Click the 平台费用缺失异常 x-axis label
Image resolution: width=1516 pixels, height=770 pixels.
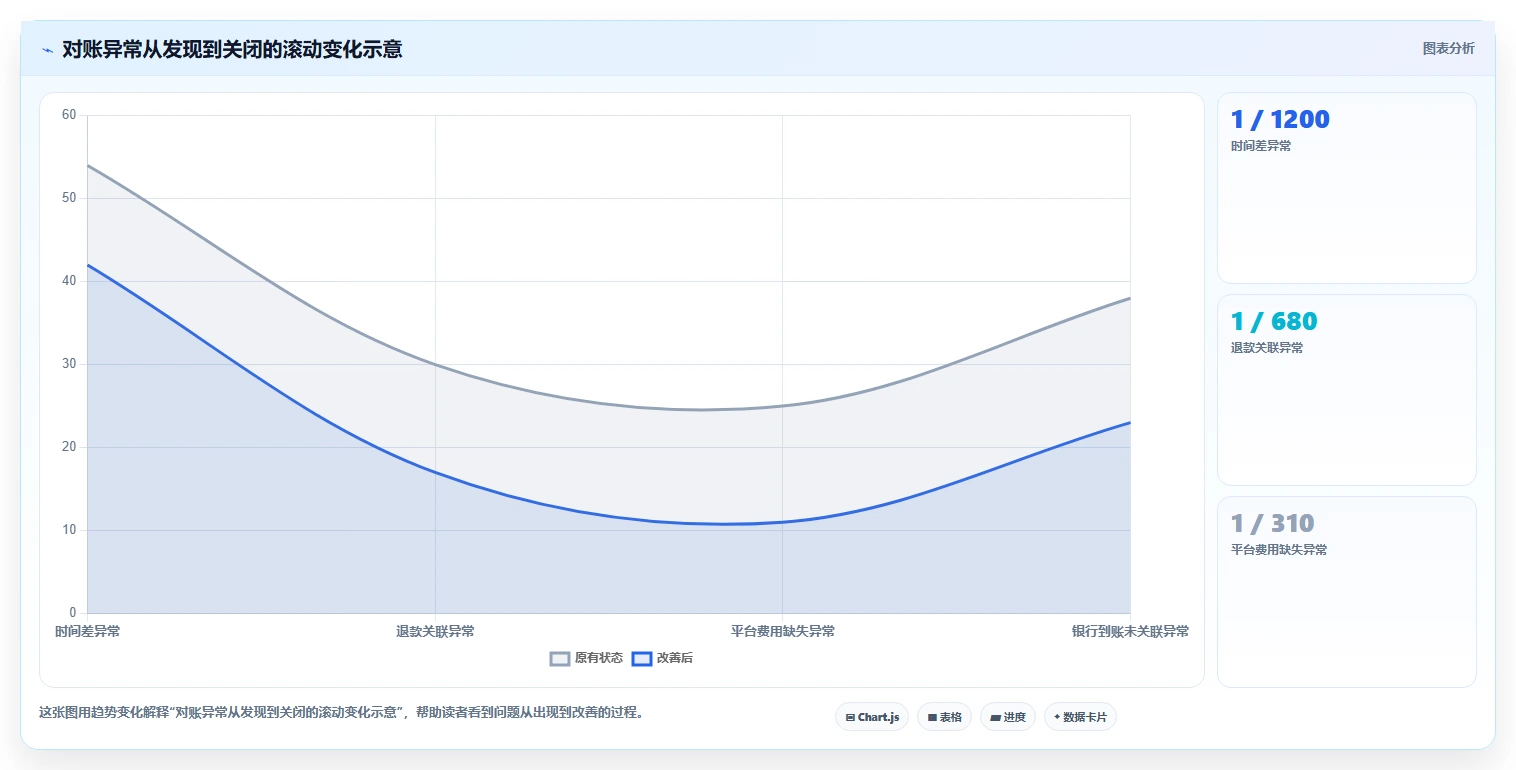pyautogui.click(x=783, y=631)
